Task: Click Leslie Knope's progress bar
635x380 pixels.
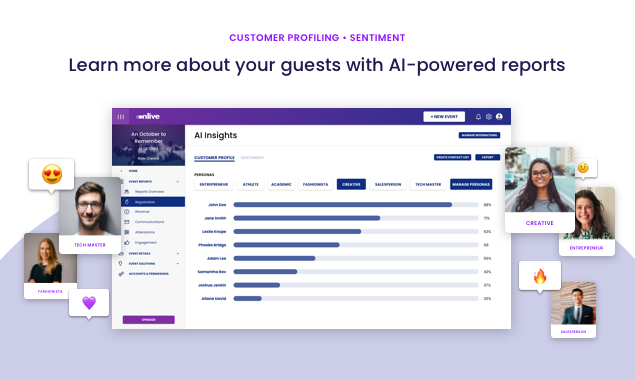Action: [356, 232]
